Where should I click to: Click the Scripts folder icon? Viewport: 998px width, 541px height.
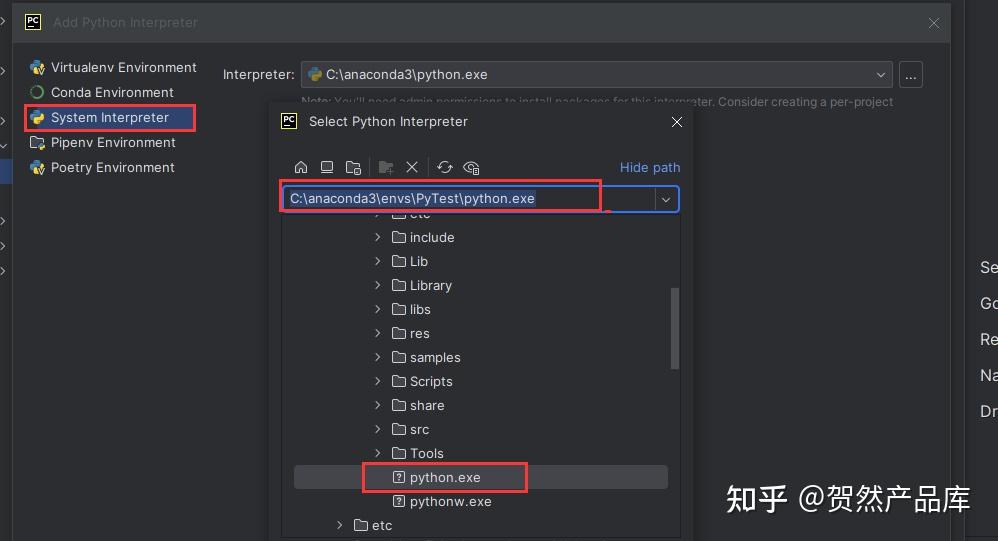coord(399,381)
